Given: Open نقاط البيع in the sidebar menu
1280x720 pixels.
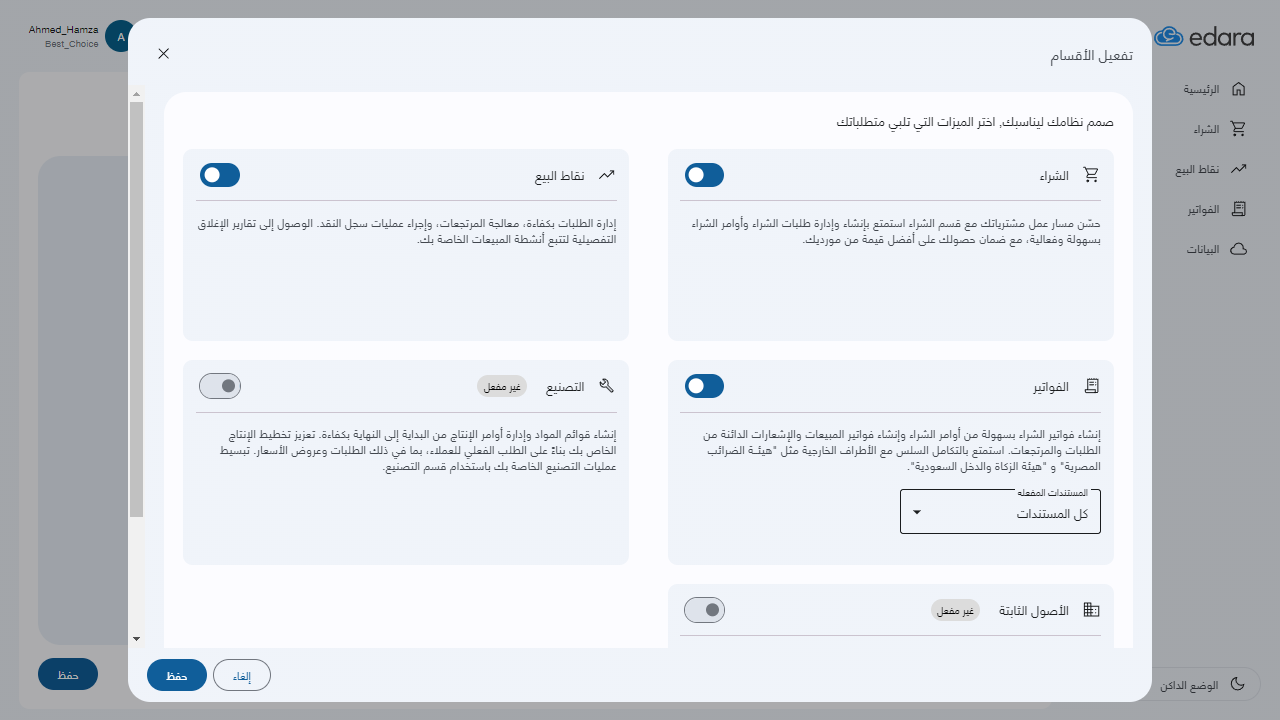Looking at the screenshot, I should point(1210,169).
